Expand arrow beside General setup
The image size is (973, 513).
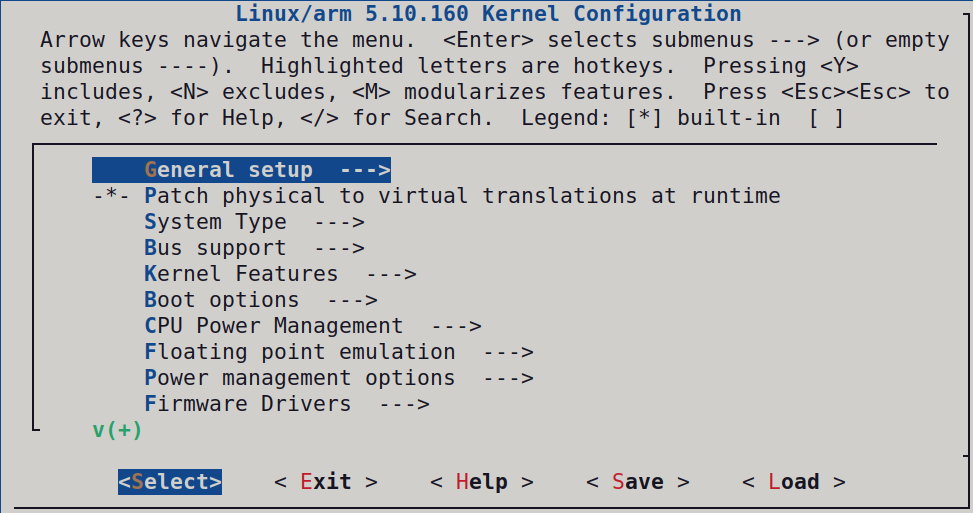pyautogui.click(x=365, y=170)
